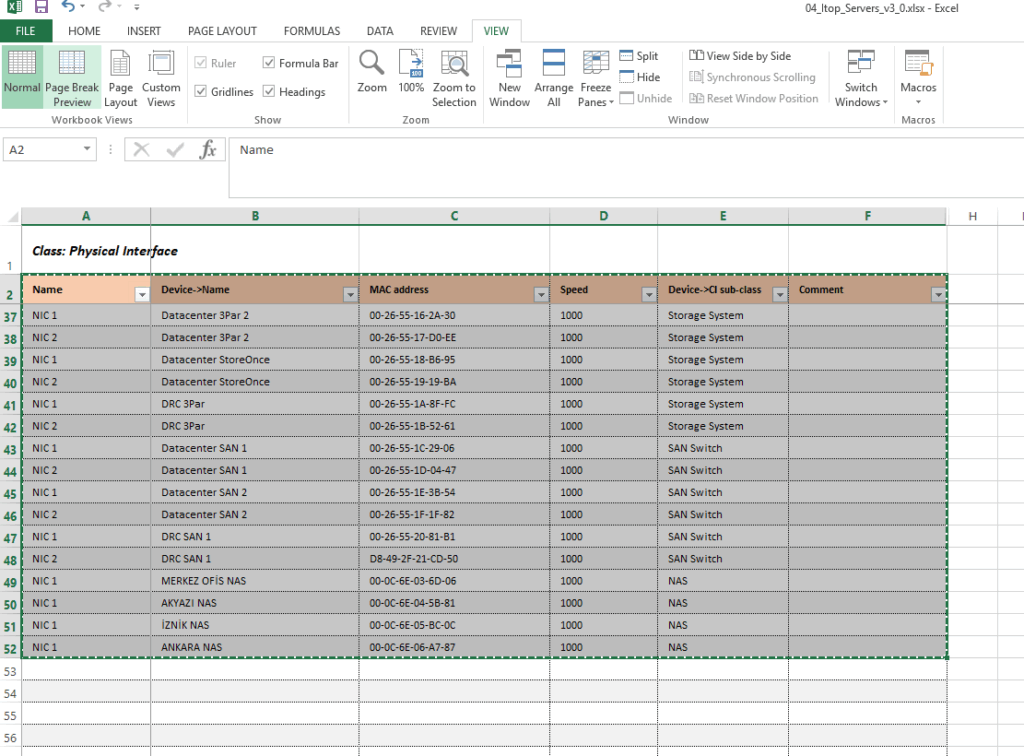Screen dimensions: 1024x756
Task: Save the workbook from quick access
Action: tap(41, 7)
